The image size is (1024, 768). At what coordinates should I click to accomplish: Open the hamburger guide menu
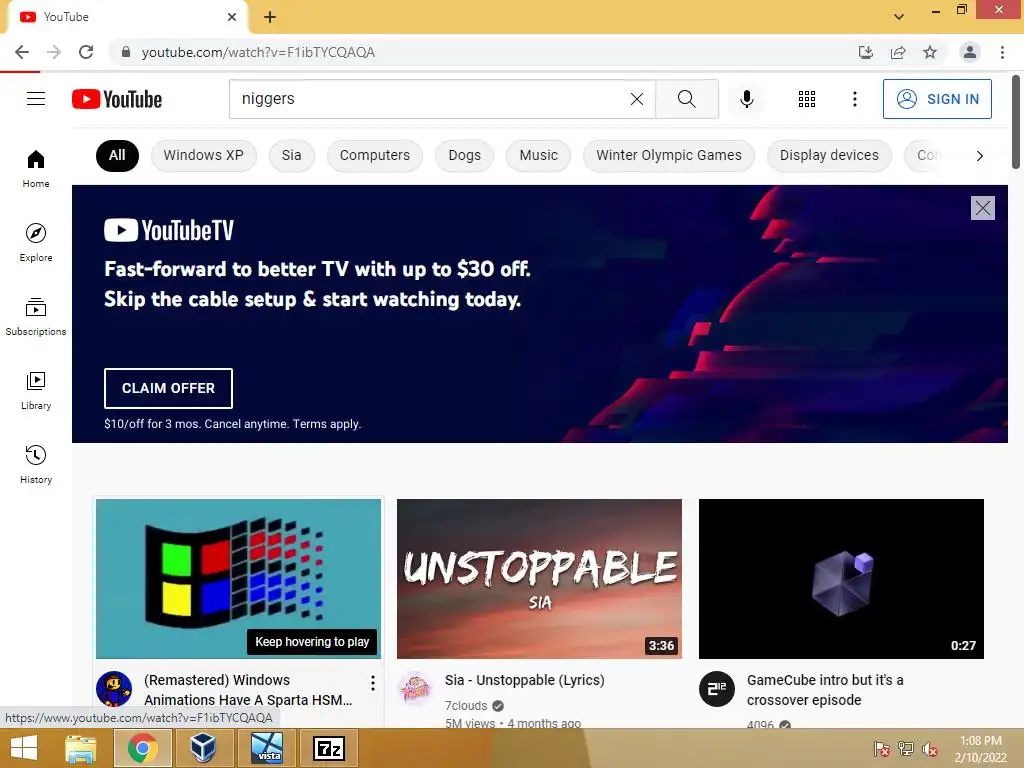(x=36, y=99)
